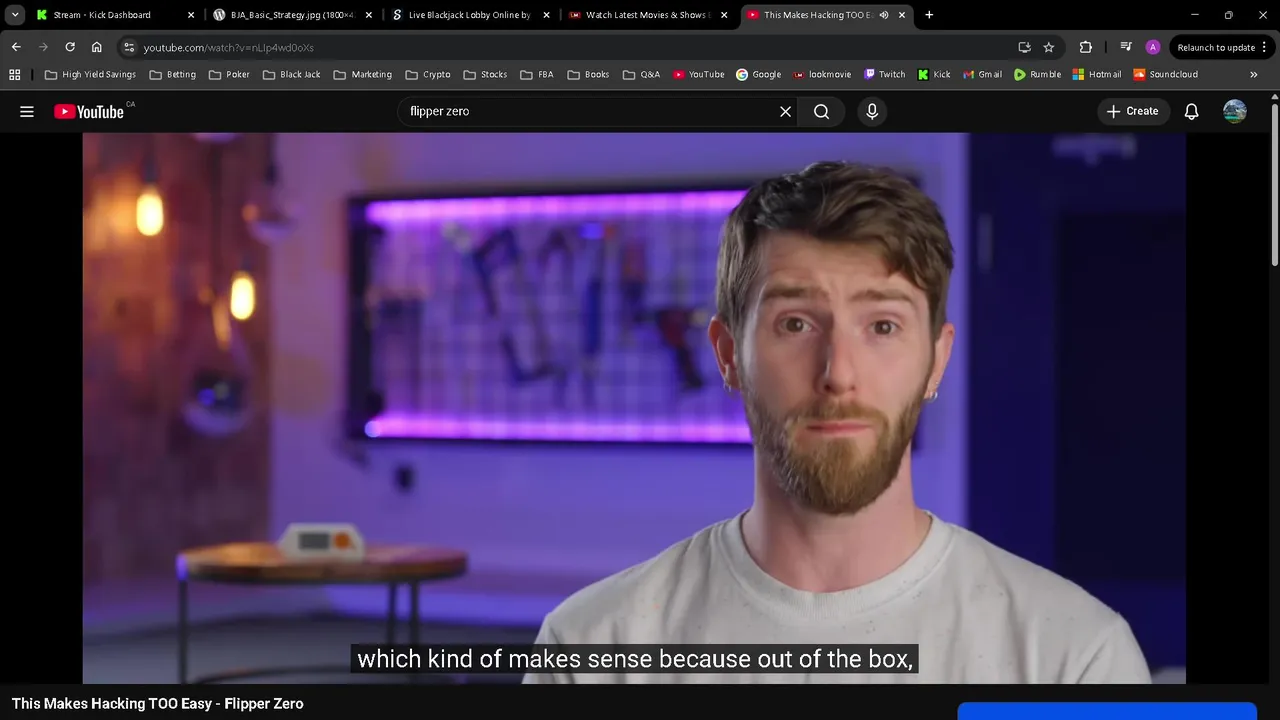Open Chrome three-dot menu
This screenshot has height=720, width=1280.
point(1265,47)
